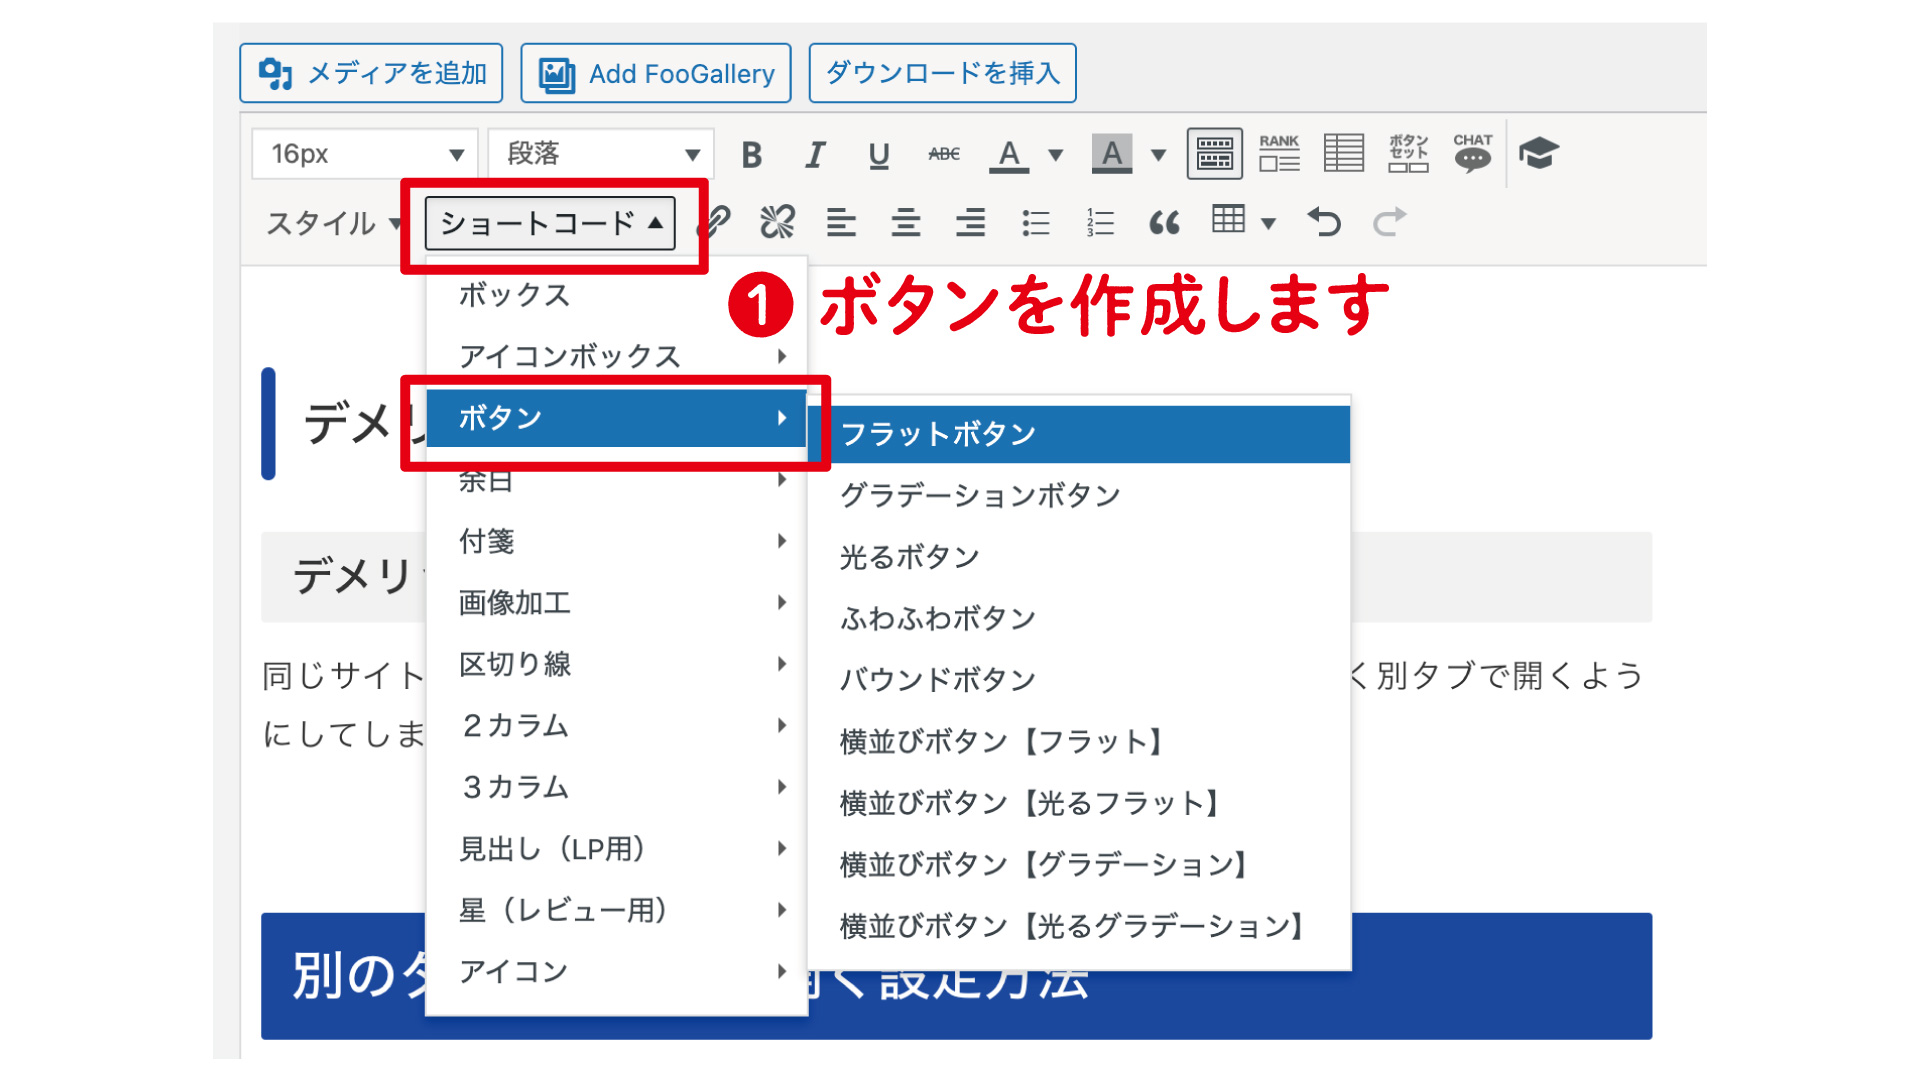The height and width of the screenshot is (1080, 1920).
Task: Toggle italic formatting
Action: 815,155
